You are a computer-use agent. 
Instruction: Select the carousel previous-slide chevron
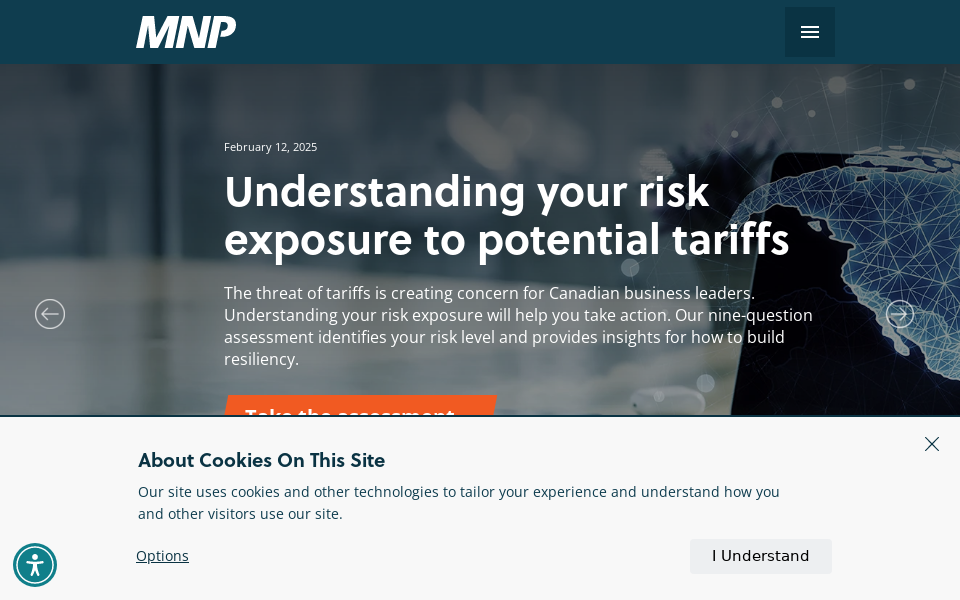coord(50,314)
